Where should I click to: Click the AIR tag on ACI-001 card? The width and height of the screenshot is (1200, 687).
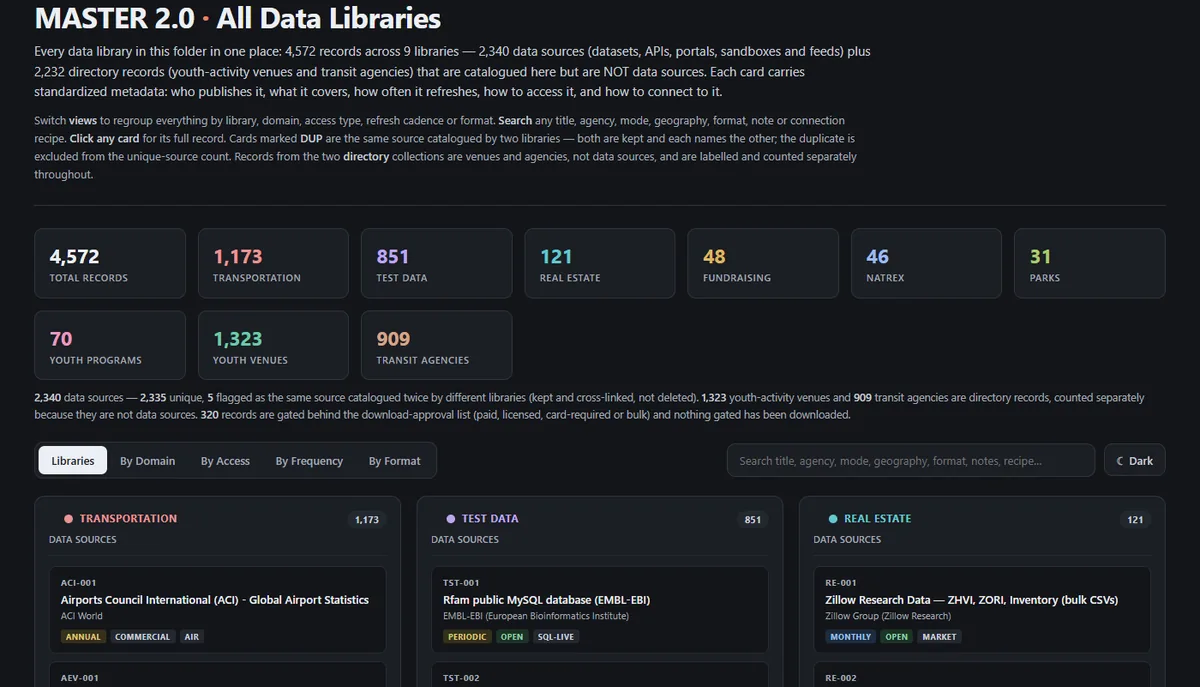point(191,636)
